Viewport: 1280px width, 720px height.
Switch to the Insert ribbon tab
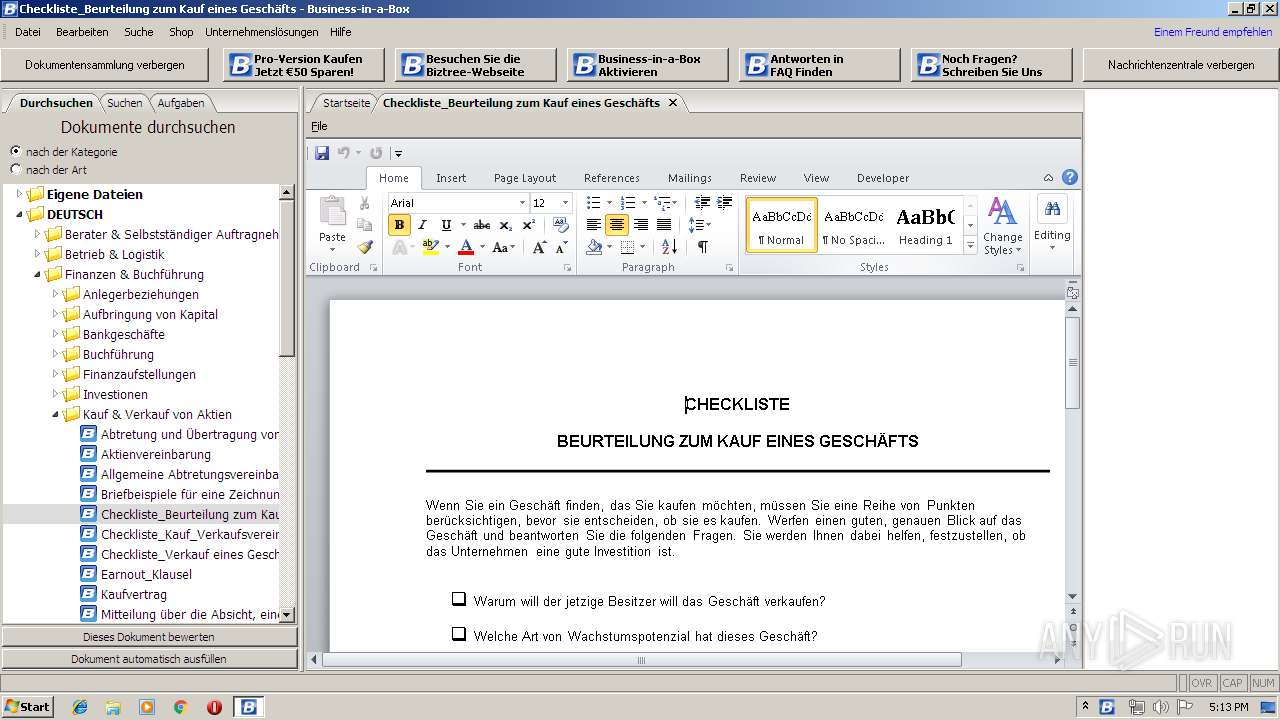click(x=451, y=178)
